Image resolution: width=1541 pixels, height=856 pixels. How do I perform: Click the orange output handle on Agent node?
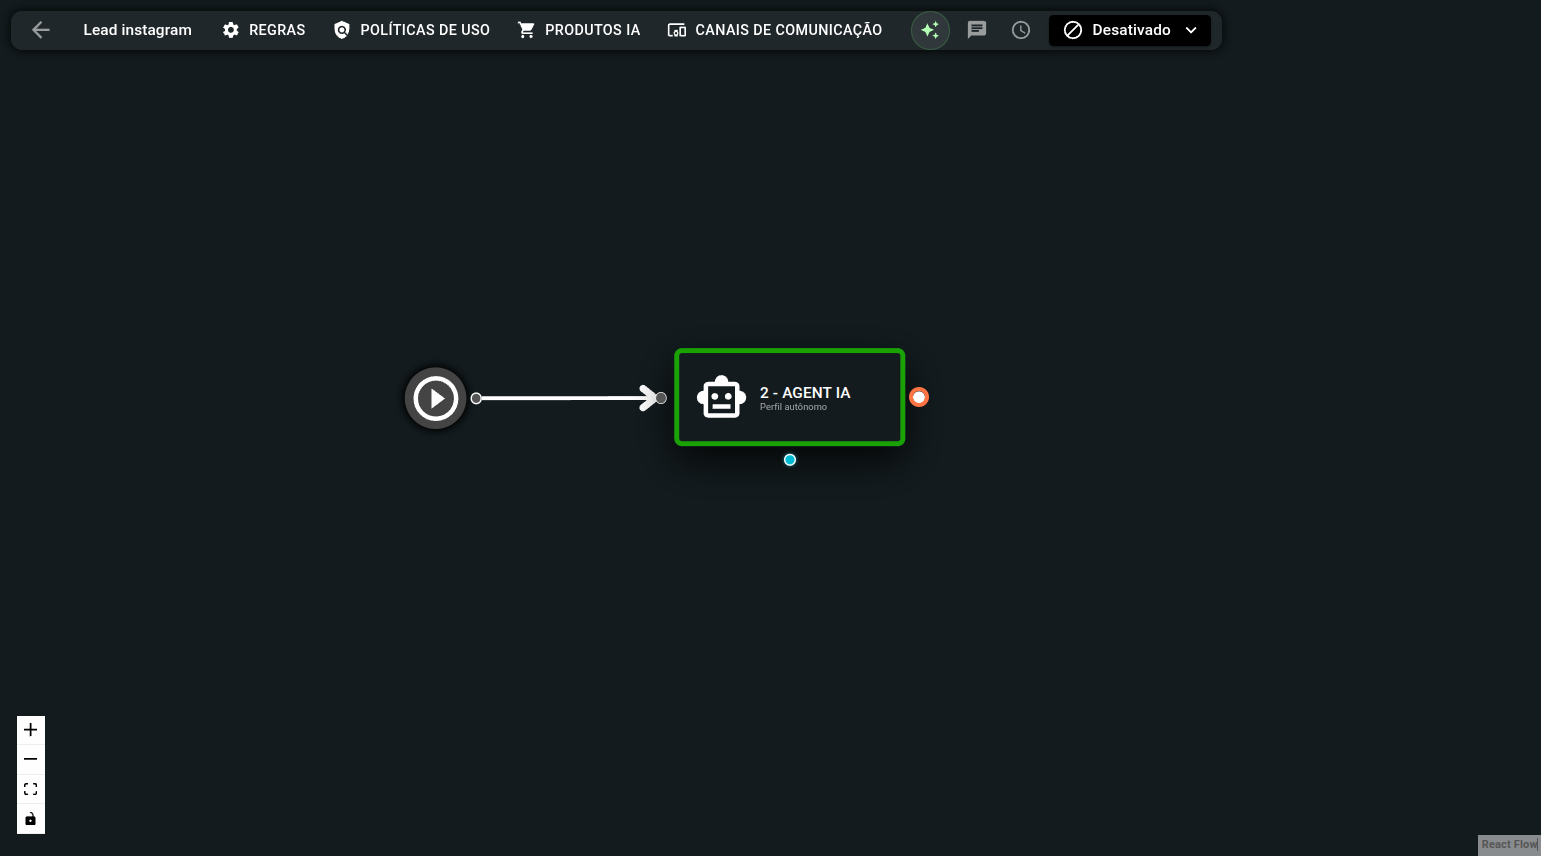pyautogui.click(x=919, y=397)
